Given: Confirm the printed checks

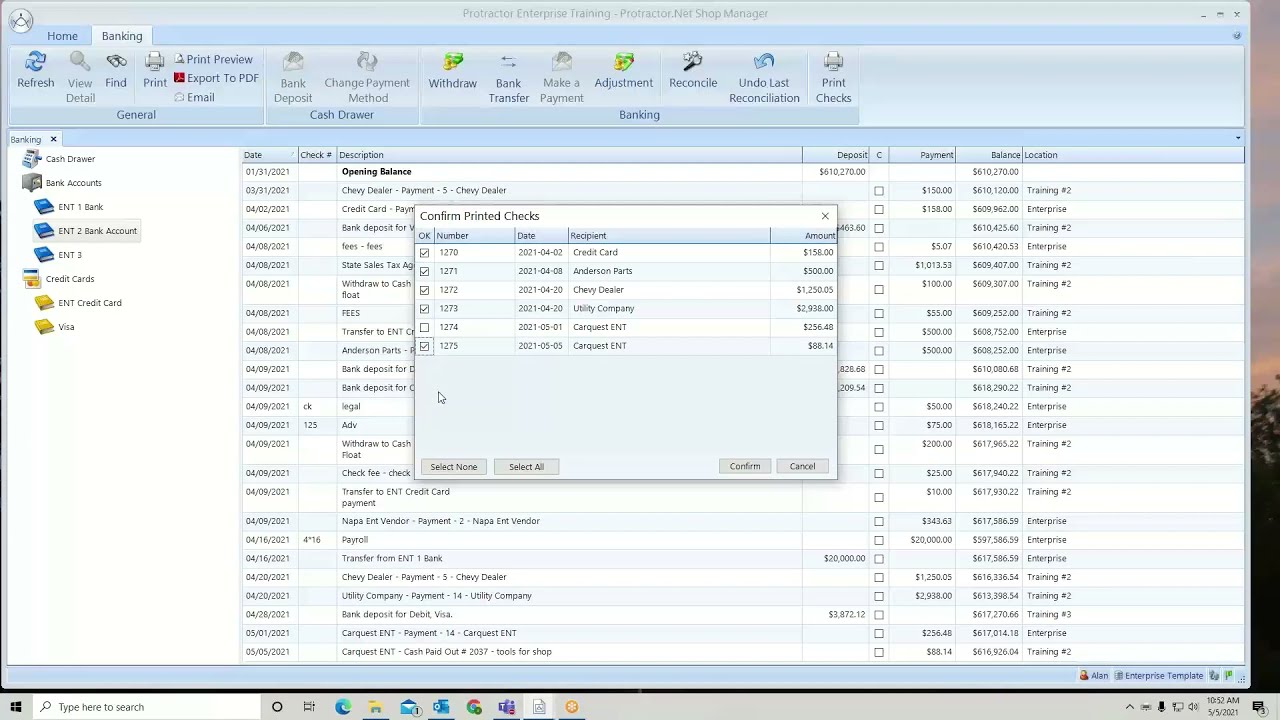Looking at the screenshot, I should pyautogui.click(x=745, y=466).
